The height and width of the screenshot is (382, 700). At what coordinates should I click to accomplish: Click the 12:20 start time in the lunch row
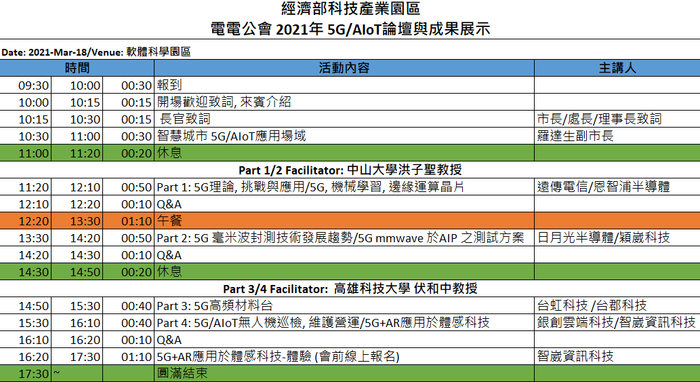pyautogui.click(x=25, y=221)
